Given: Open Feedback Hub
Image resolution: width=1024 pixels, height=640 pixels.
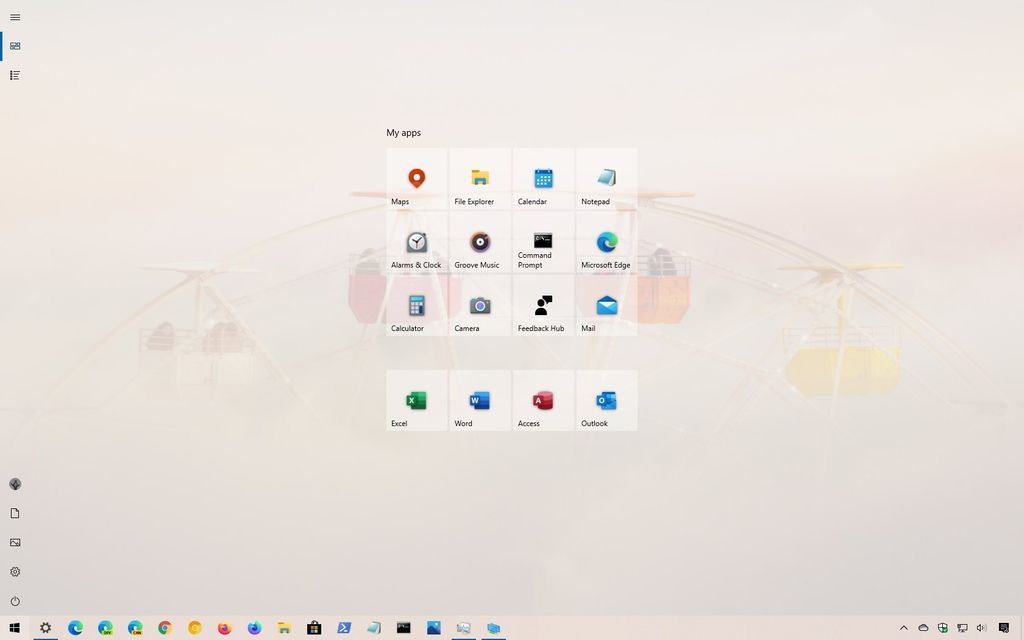Looking at the screenshot, I should pos(543,305).
